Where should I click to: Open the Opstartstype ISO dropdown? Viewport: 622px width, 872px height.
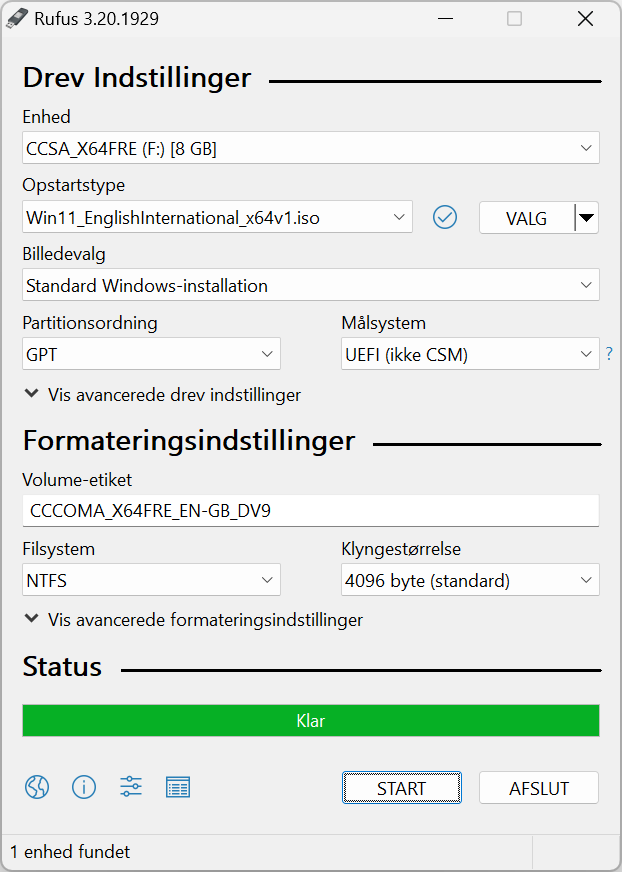pyautogui.click(x=218, y=217)
